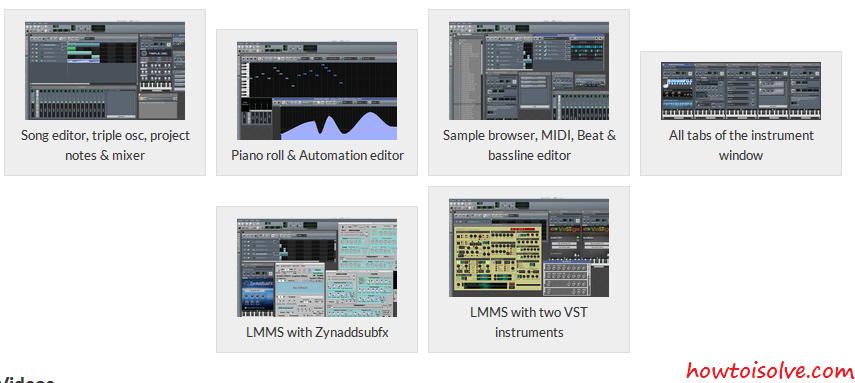The height and width of the screenshot is (383, 855).
Task: Open the Song editor, triple osc screenshot thumbnail
Action: pyautogui.click(x=105, y=71)
